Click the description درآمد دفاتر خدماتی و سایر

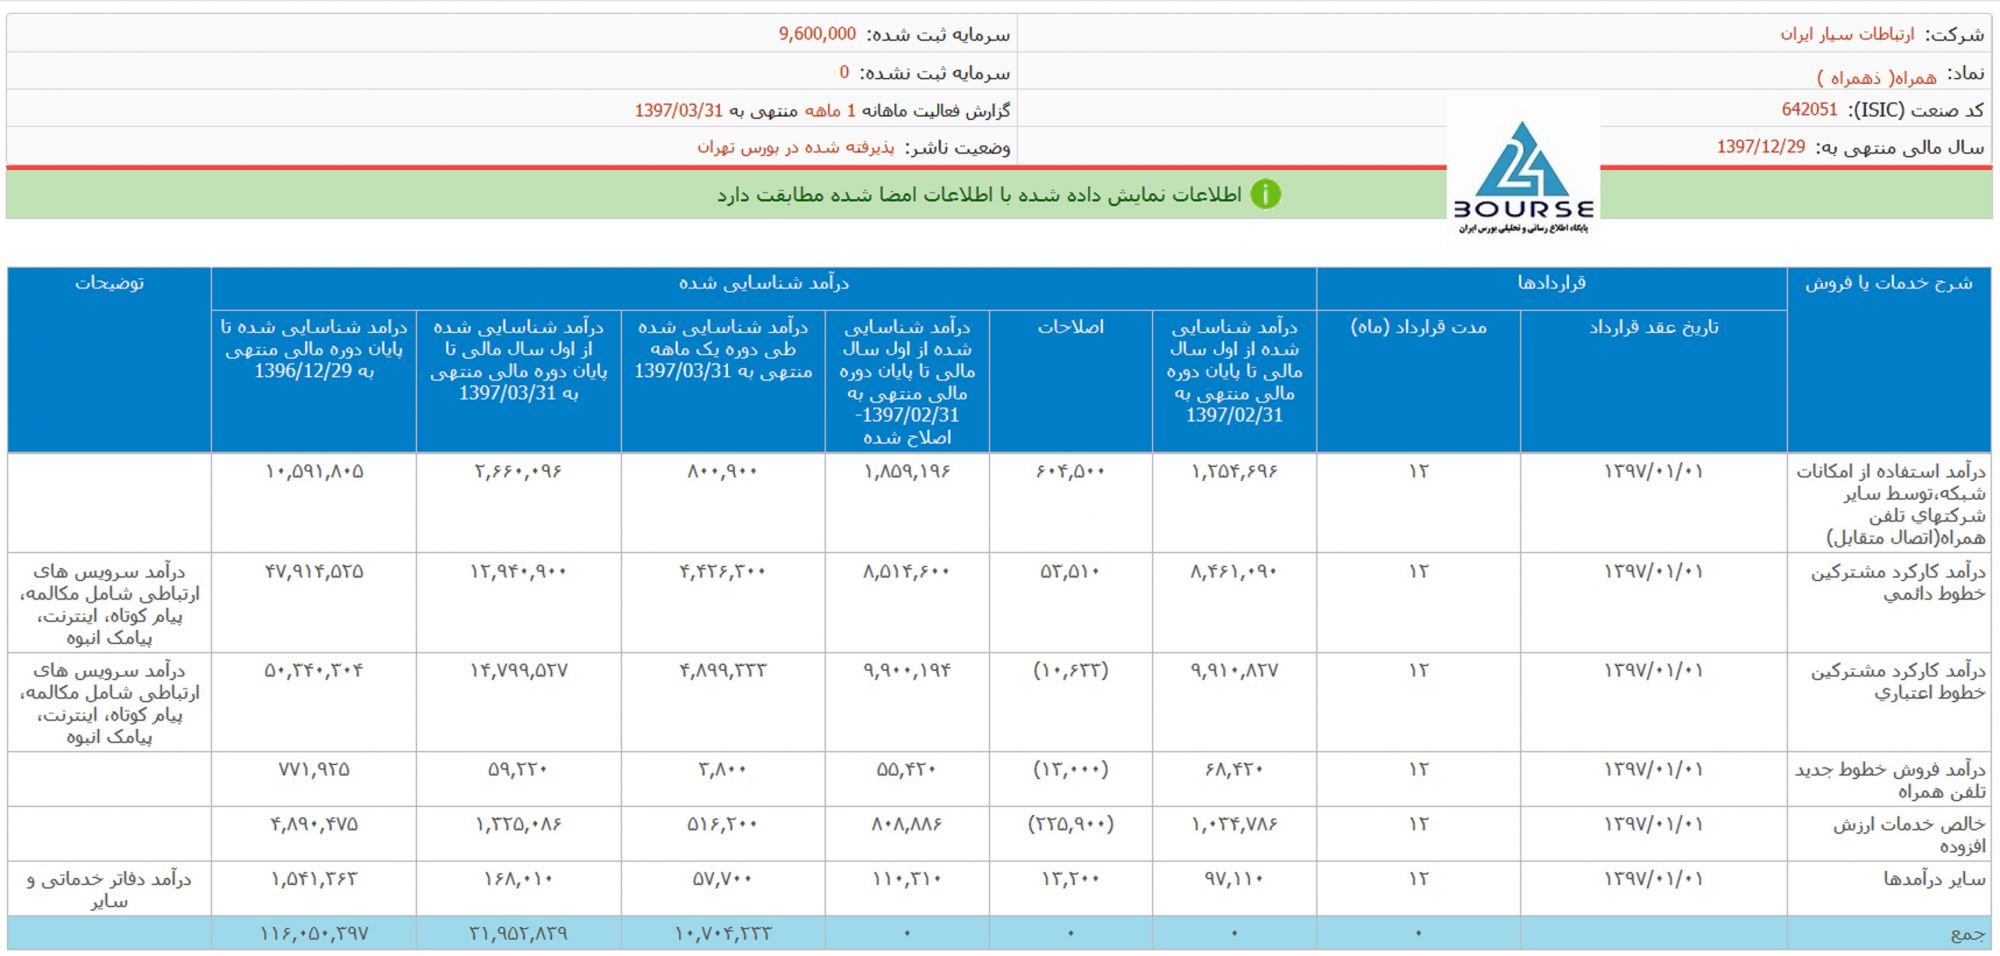tap(109, 890)
